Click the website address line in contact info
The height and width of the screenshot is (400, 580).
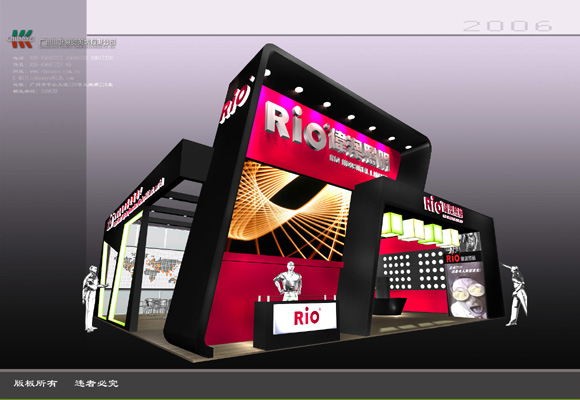point(47,71)
